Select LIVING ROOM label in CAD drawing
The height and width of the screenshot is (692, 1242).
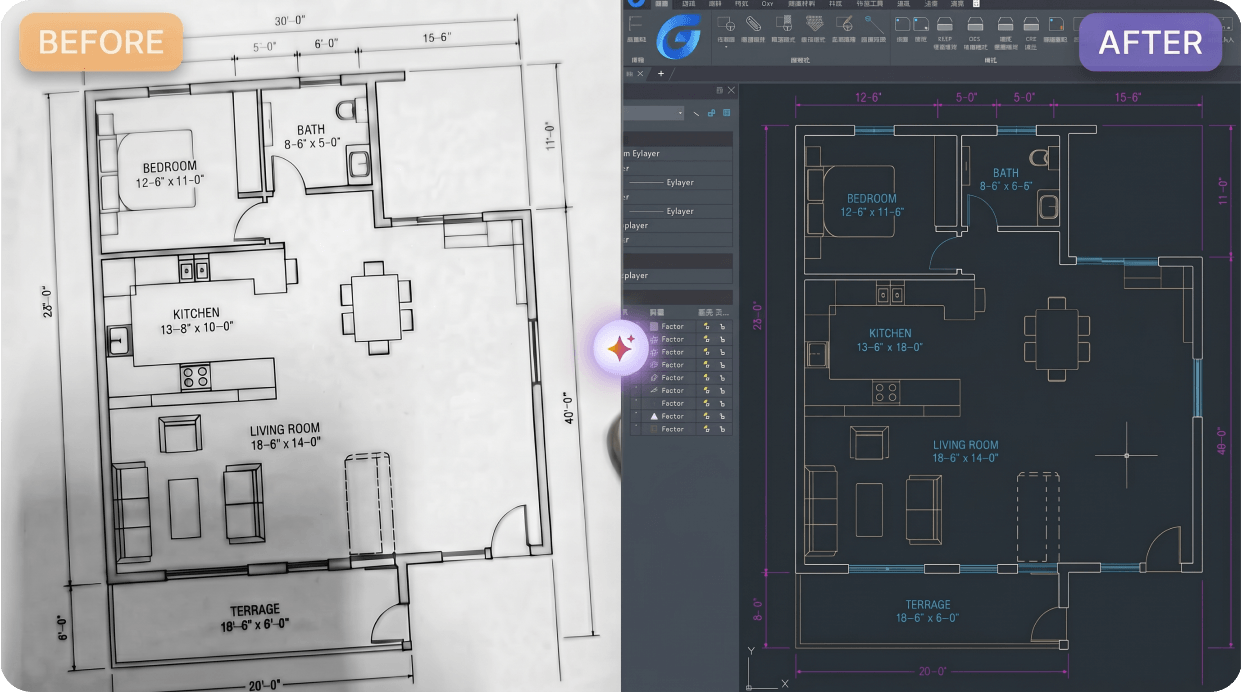[x=966, y=445]
